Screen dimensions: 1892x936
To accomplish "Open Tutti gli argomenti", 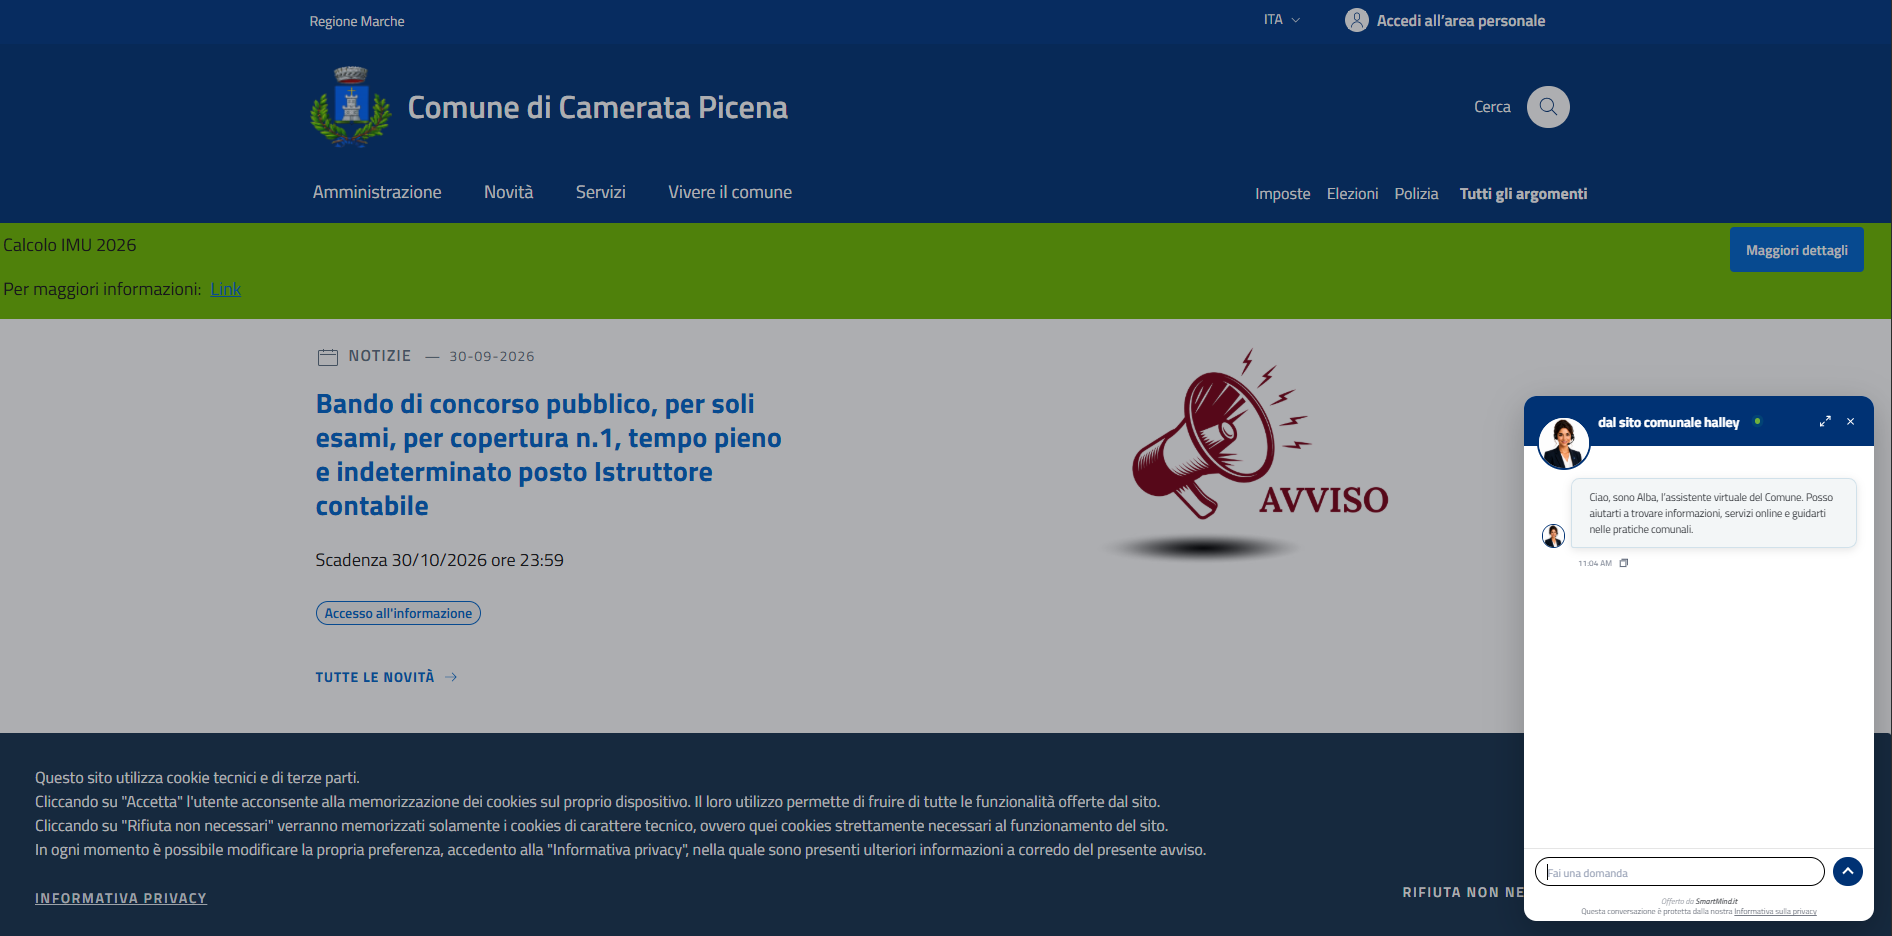I will (x=1523, y=194).
